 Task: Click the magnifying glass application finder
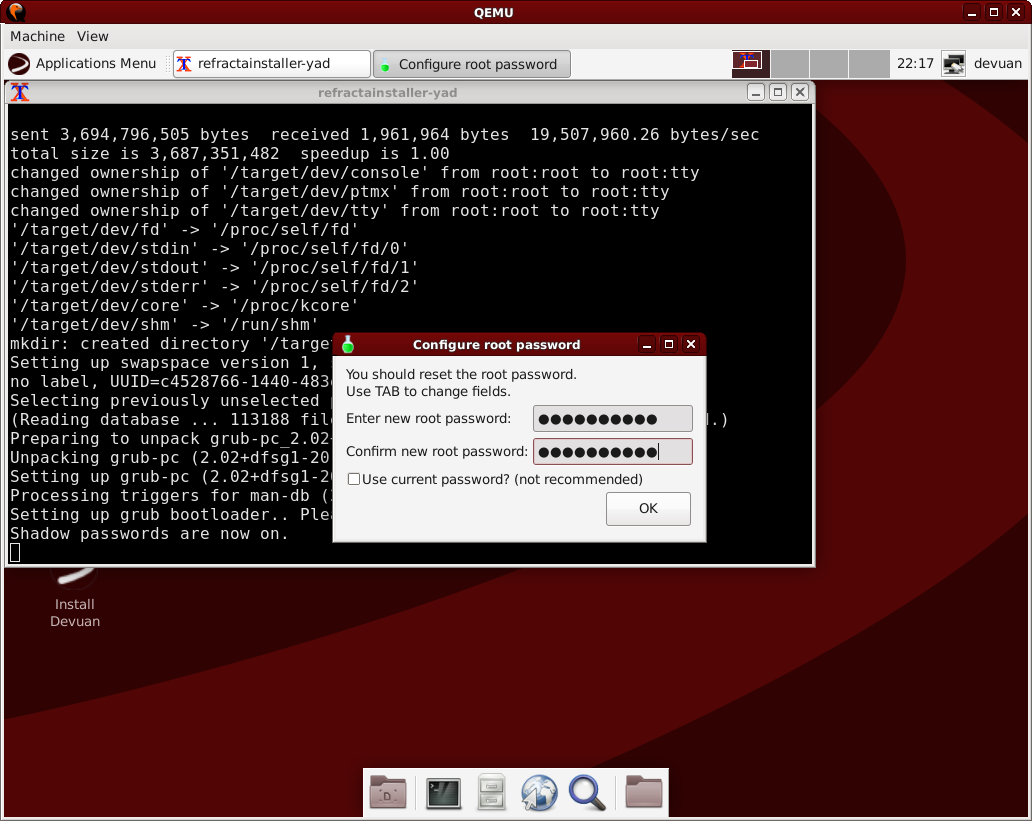(587, 793)
